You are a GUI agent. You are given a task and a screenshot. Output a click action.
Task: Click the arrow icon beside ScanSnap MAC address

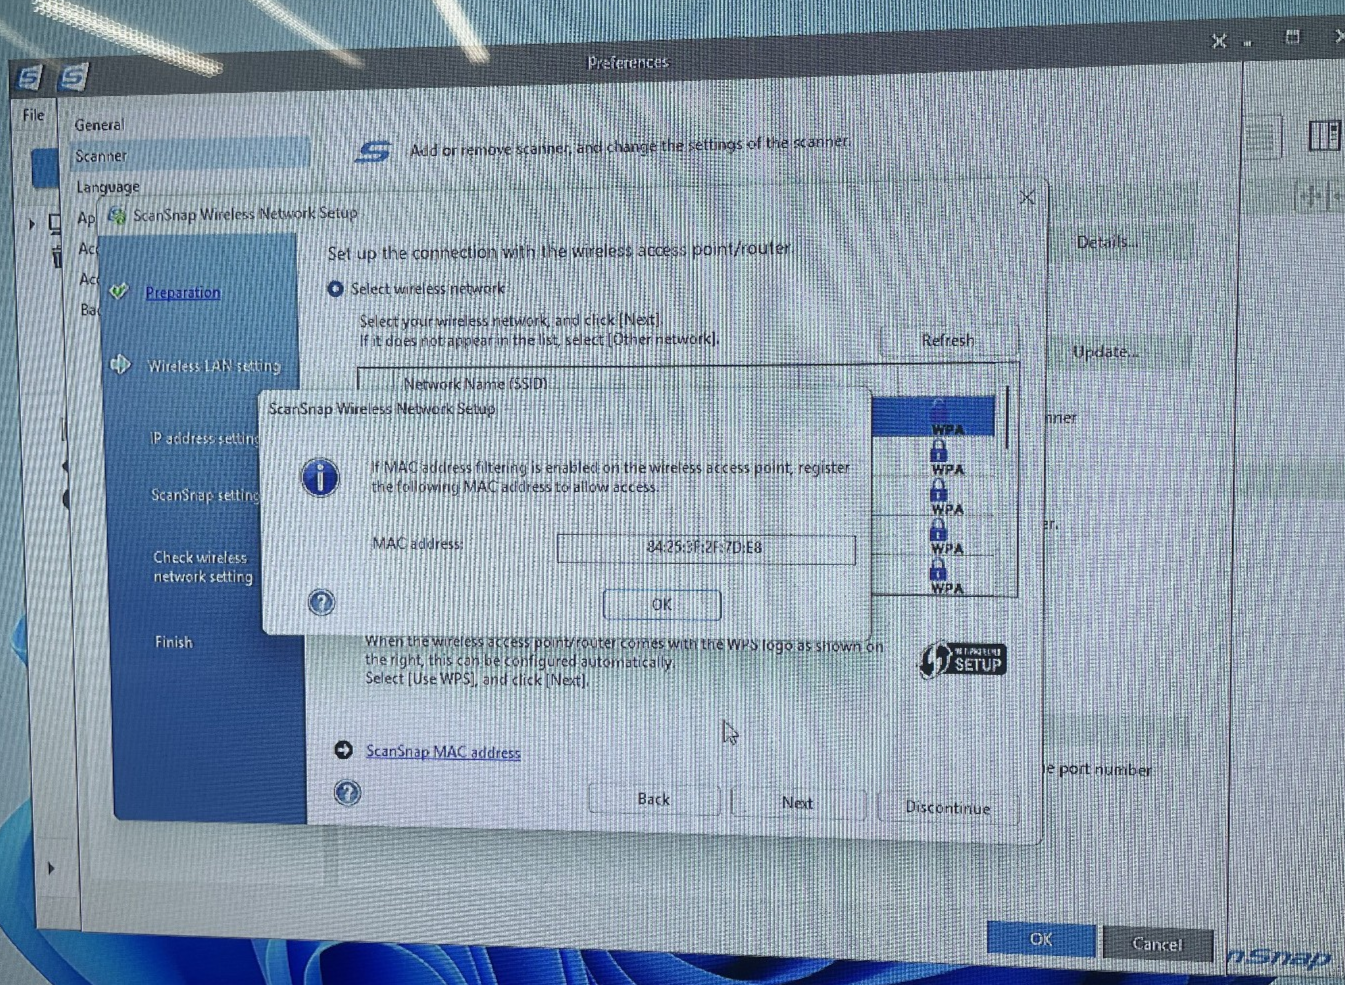[343, 750]
